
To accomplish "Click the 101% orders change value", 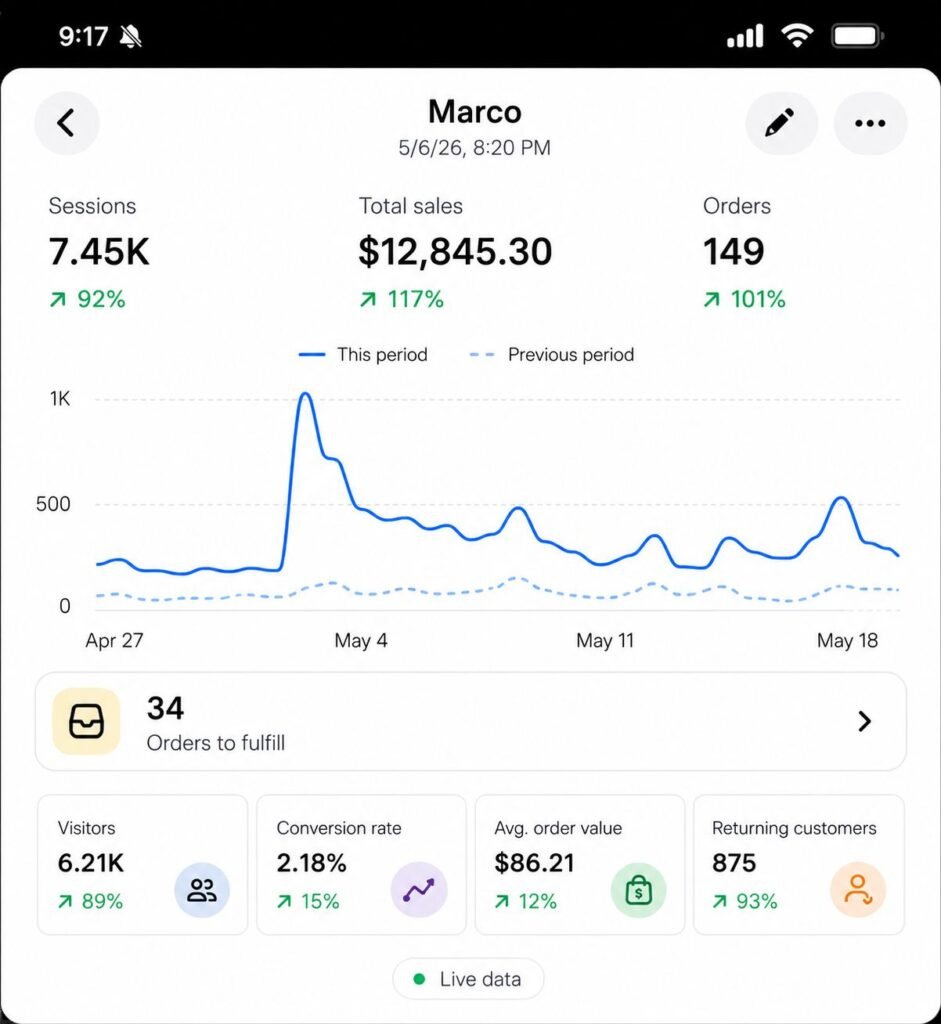I will coord(758,299).
